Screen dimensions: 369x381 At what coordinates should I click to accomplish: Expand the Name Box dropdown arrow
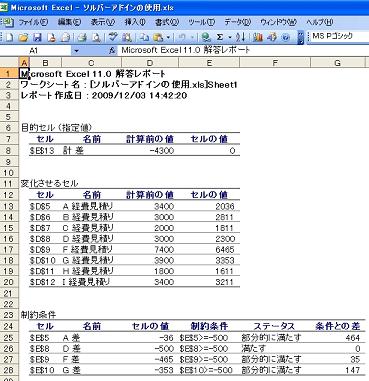coord(77,51)
